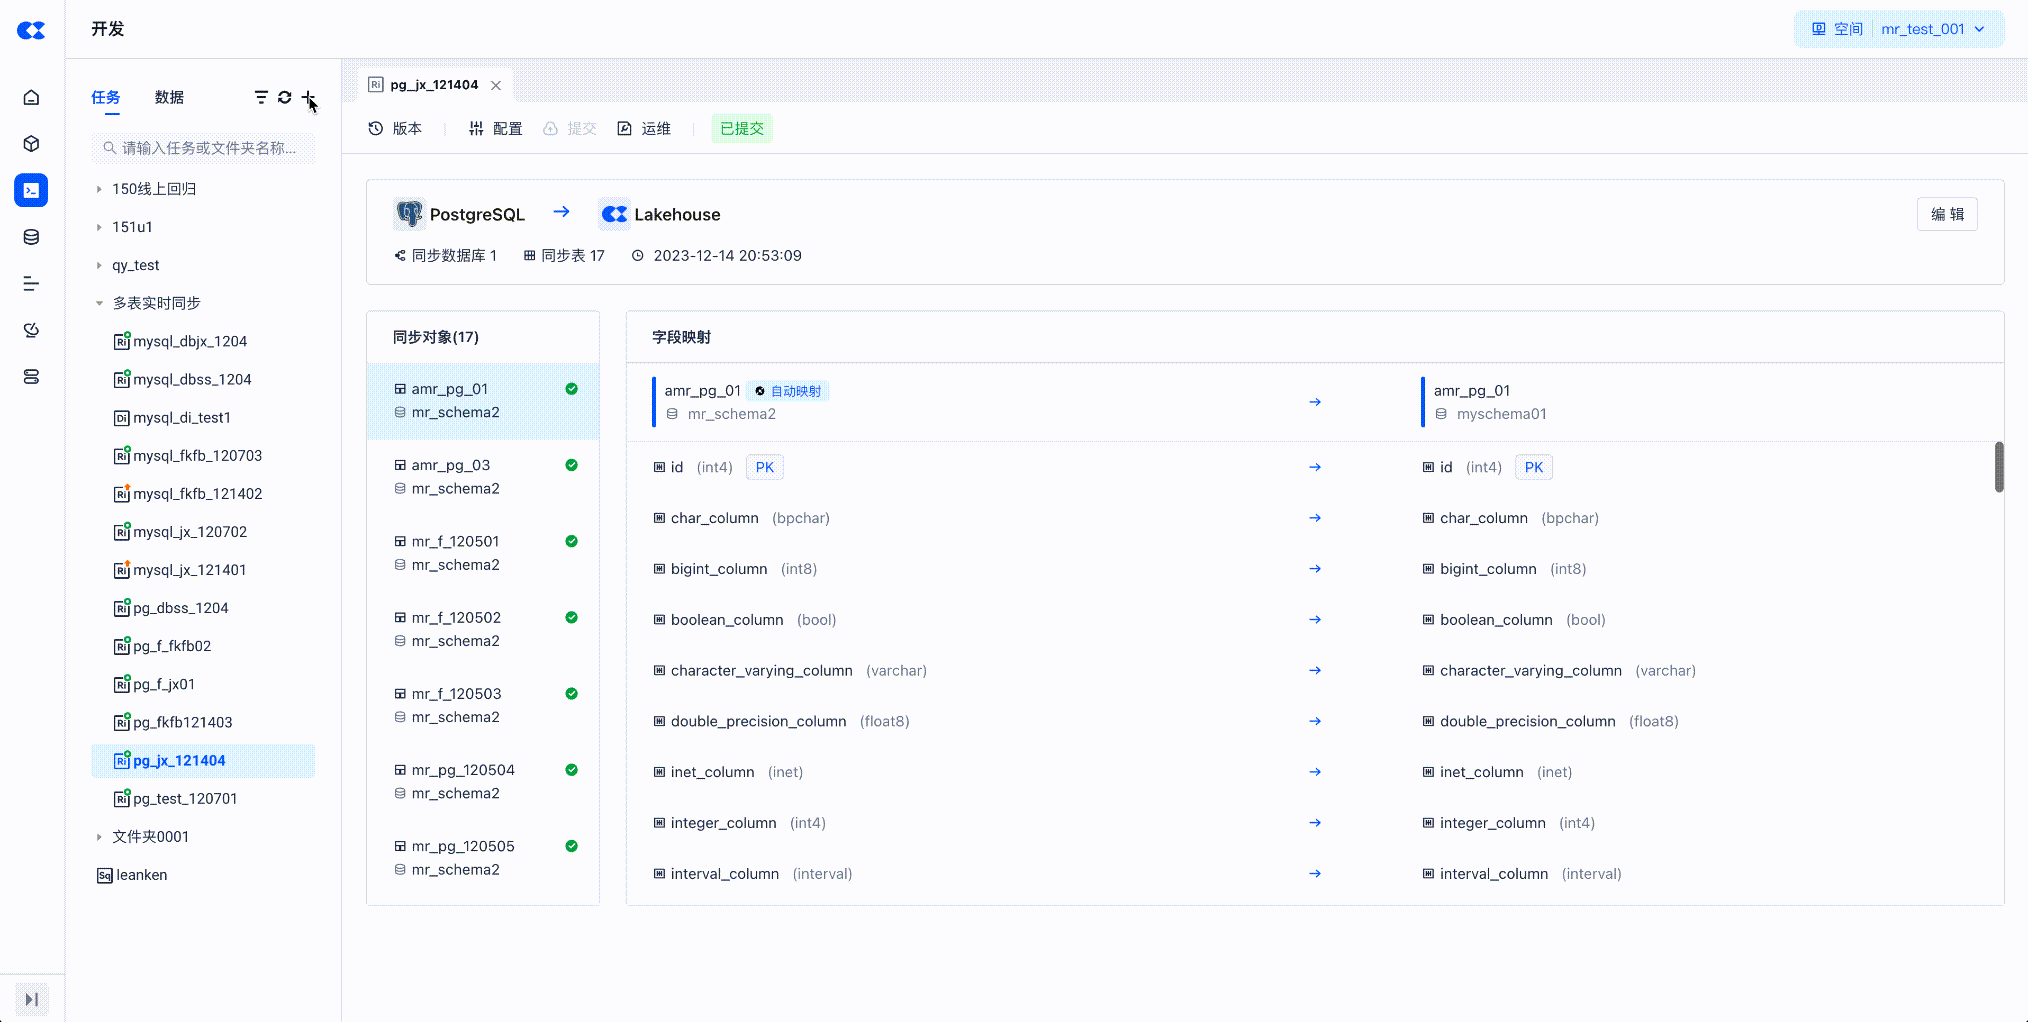The image size is (2028, 1022).
Task: Expand the 150线上回归 folder
Action: pyautogui.click(x=99, y=189)
